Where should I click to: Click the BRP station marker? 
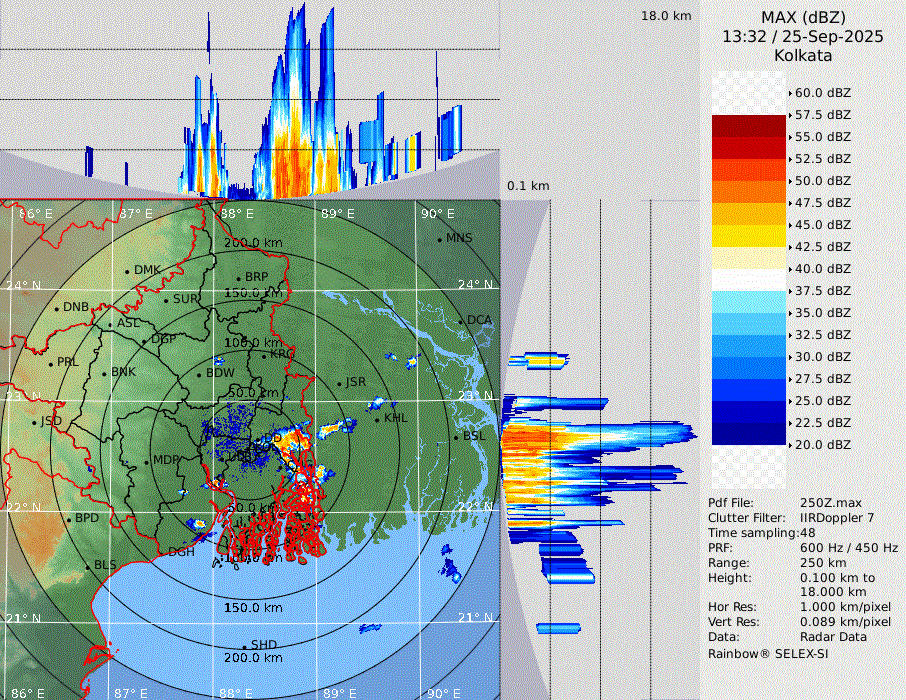point(239,278)
